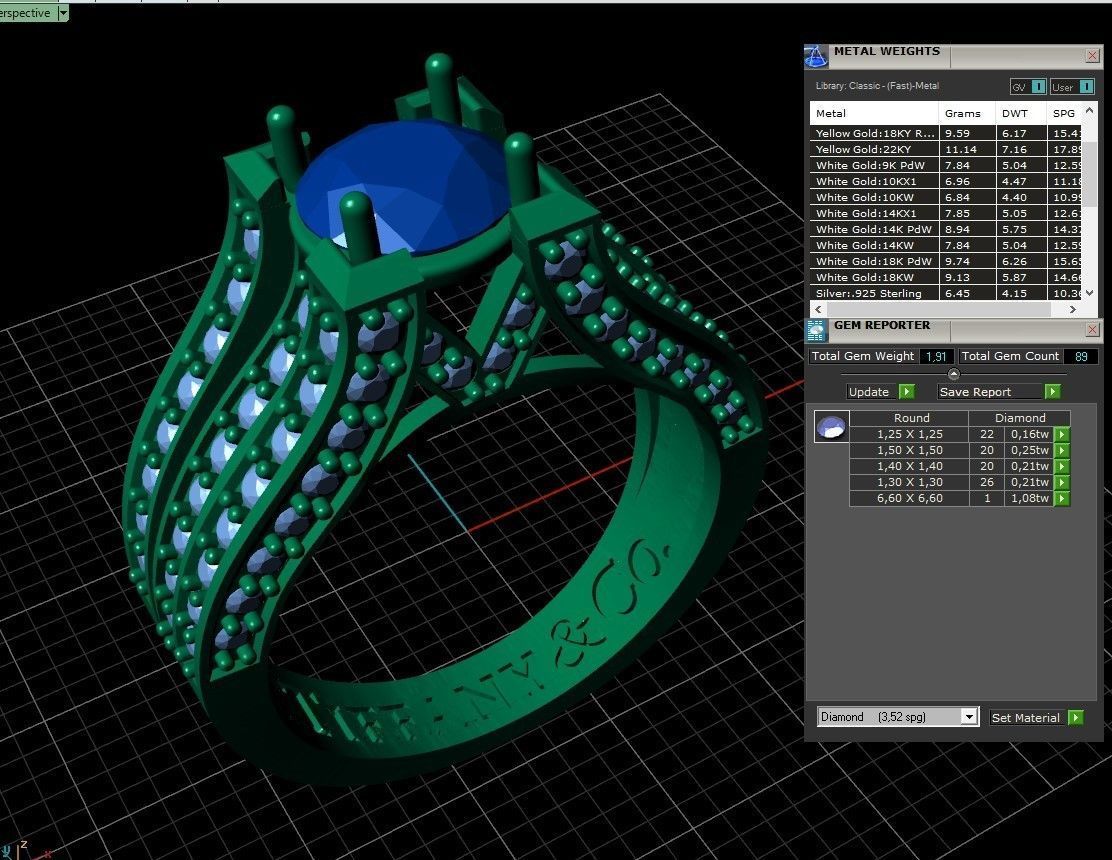Click the Perspective viewport label
The image size is (1112, 860).
click(26, 13)
